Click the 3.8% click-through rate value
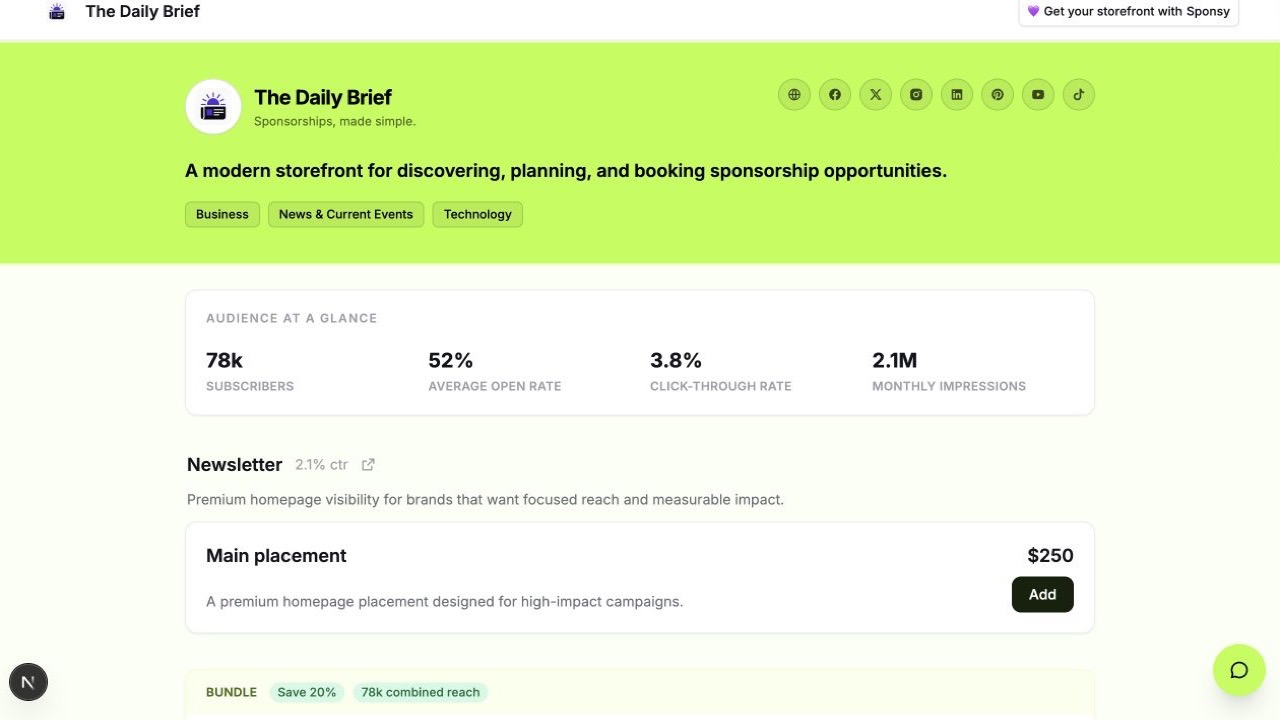 tap(676, 360)
